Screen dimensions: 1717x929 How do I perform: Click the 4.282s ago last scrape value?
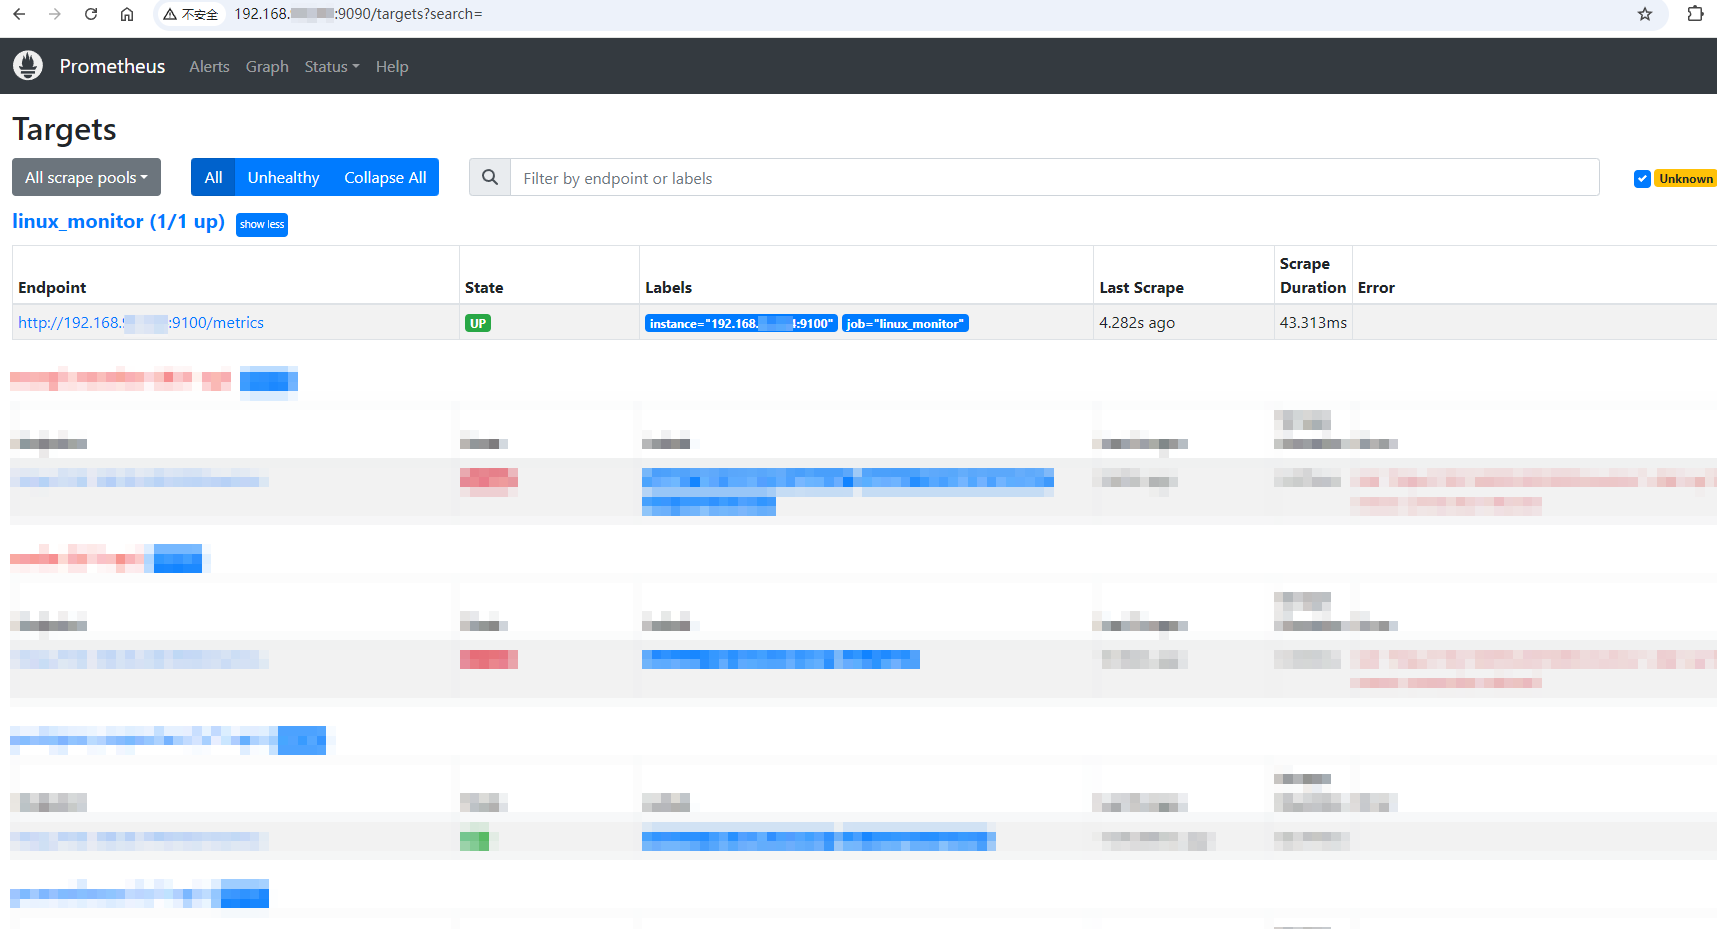1137,322
